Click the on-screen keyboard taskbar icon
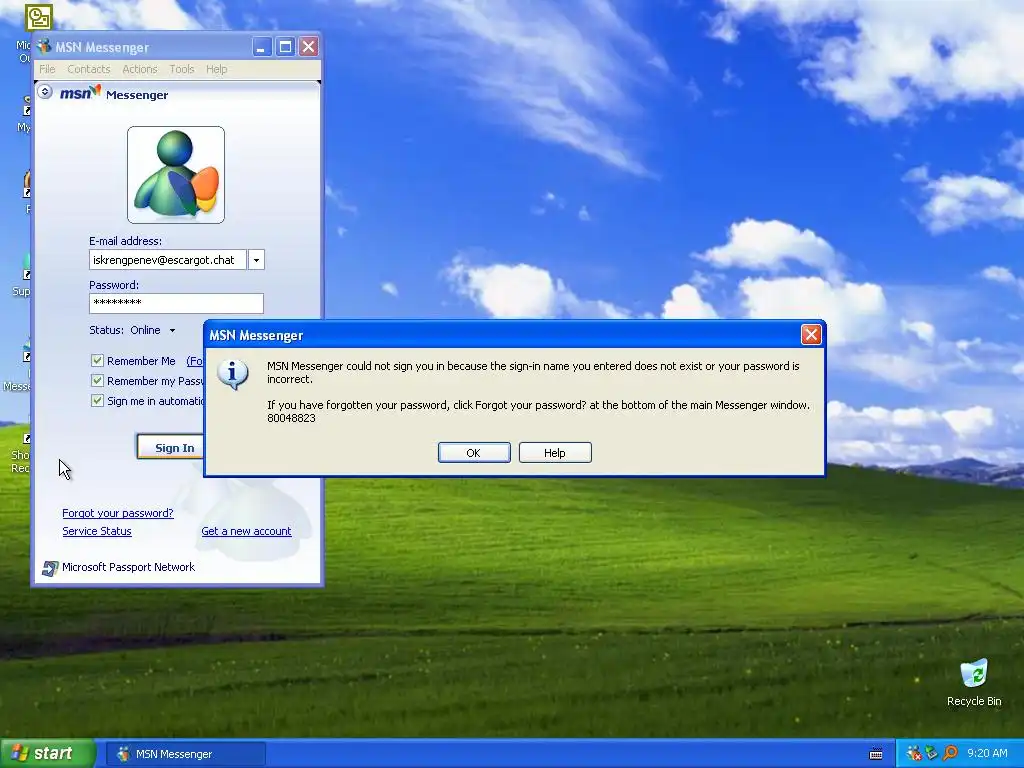 [876, 754]
